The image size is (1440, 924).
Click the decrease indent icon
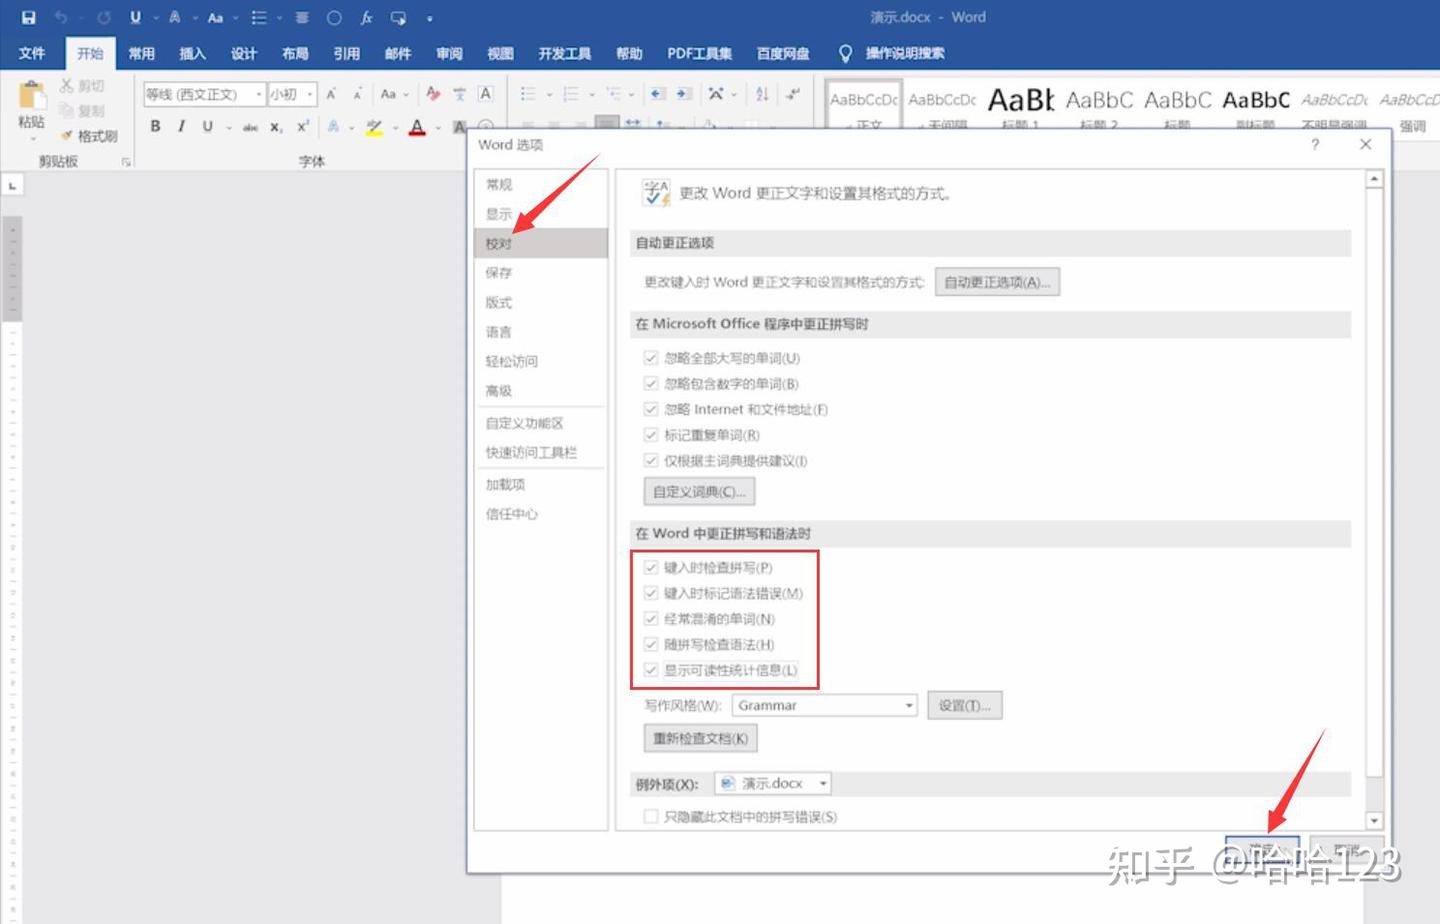(657, 94)
